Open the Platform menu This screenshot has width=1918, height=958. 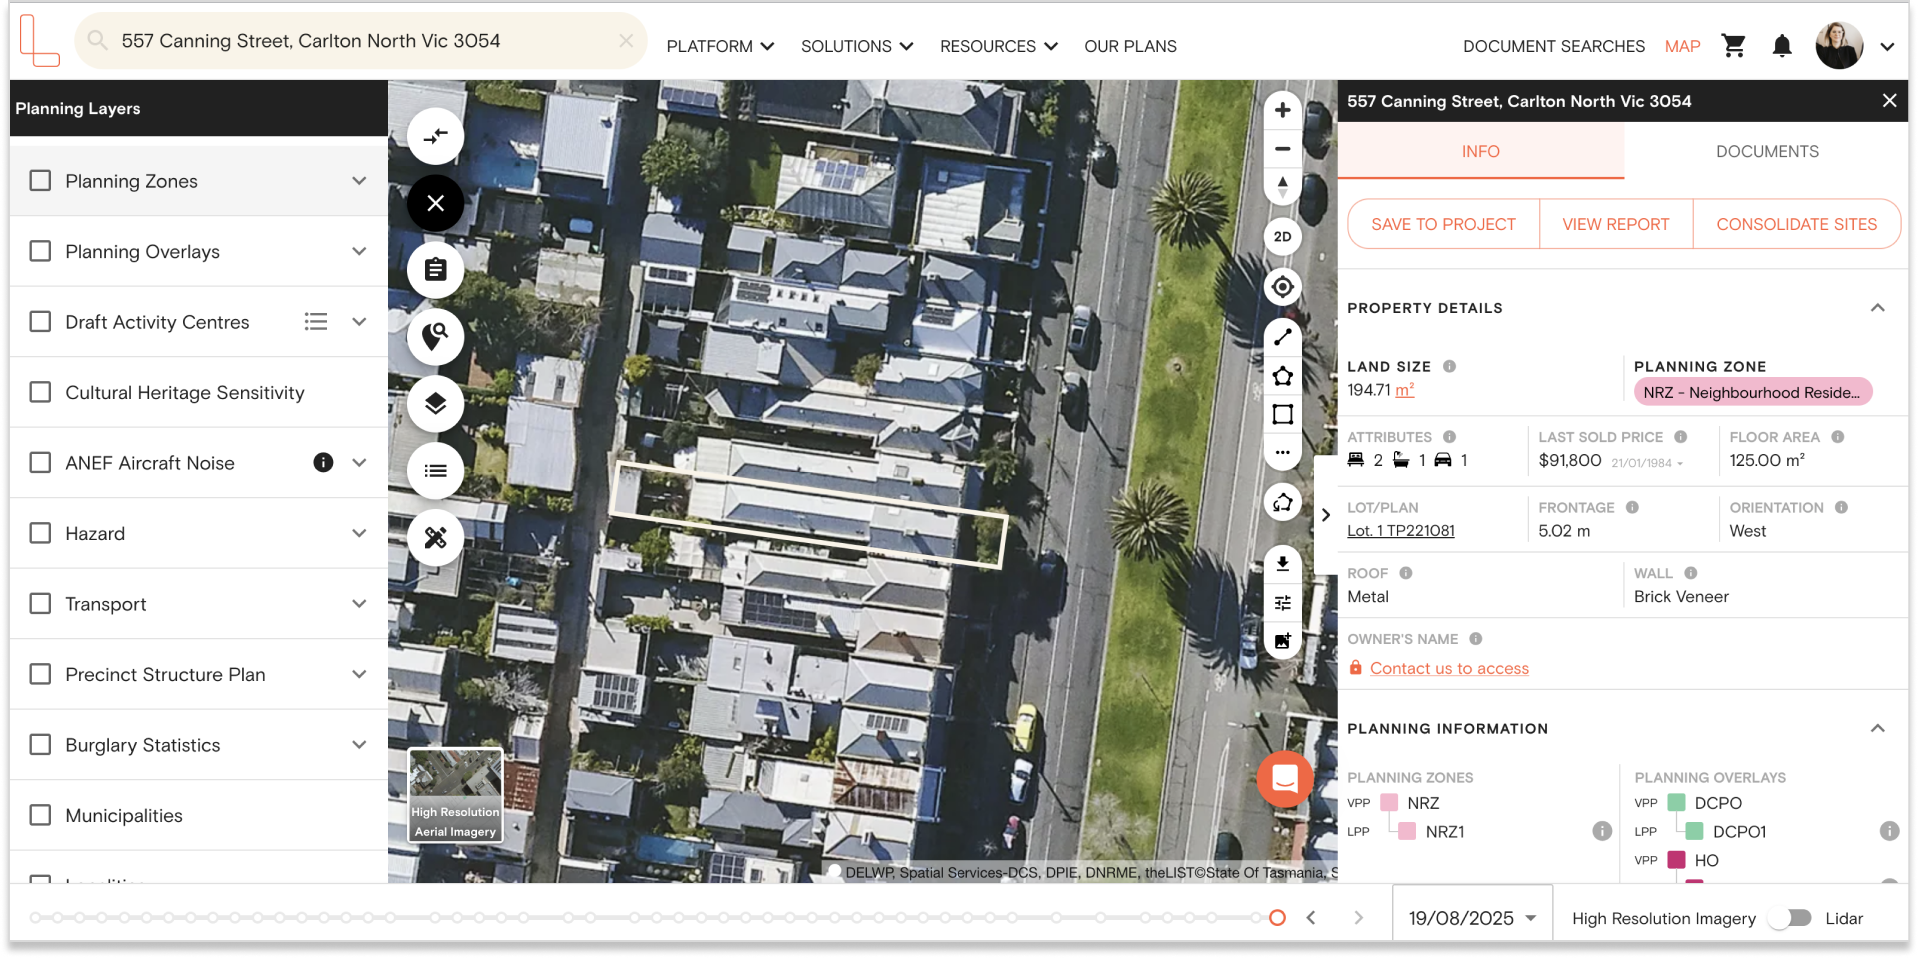point(720,46)
